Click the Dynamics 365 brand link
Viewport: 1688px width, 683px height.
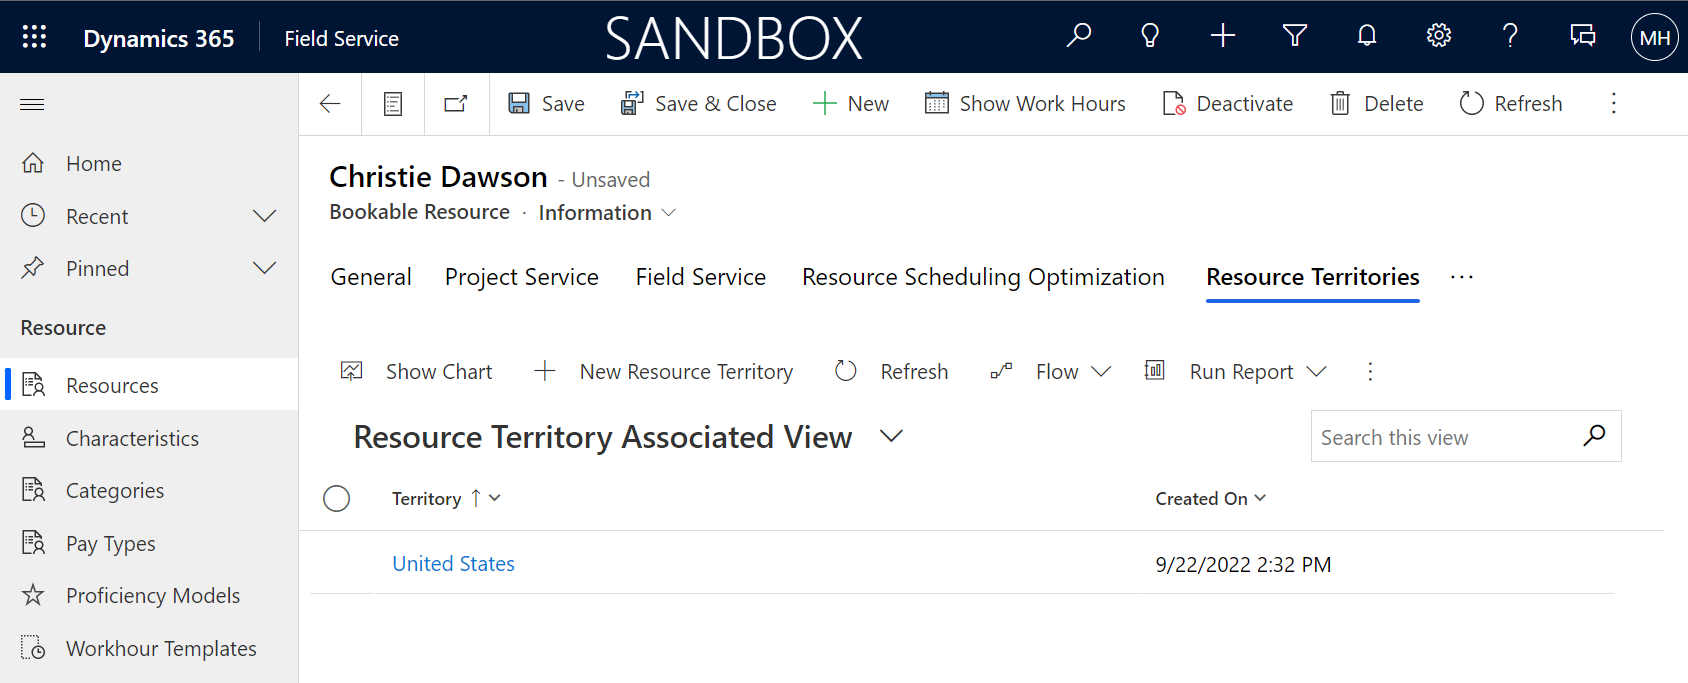coord(159,38)
